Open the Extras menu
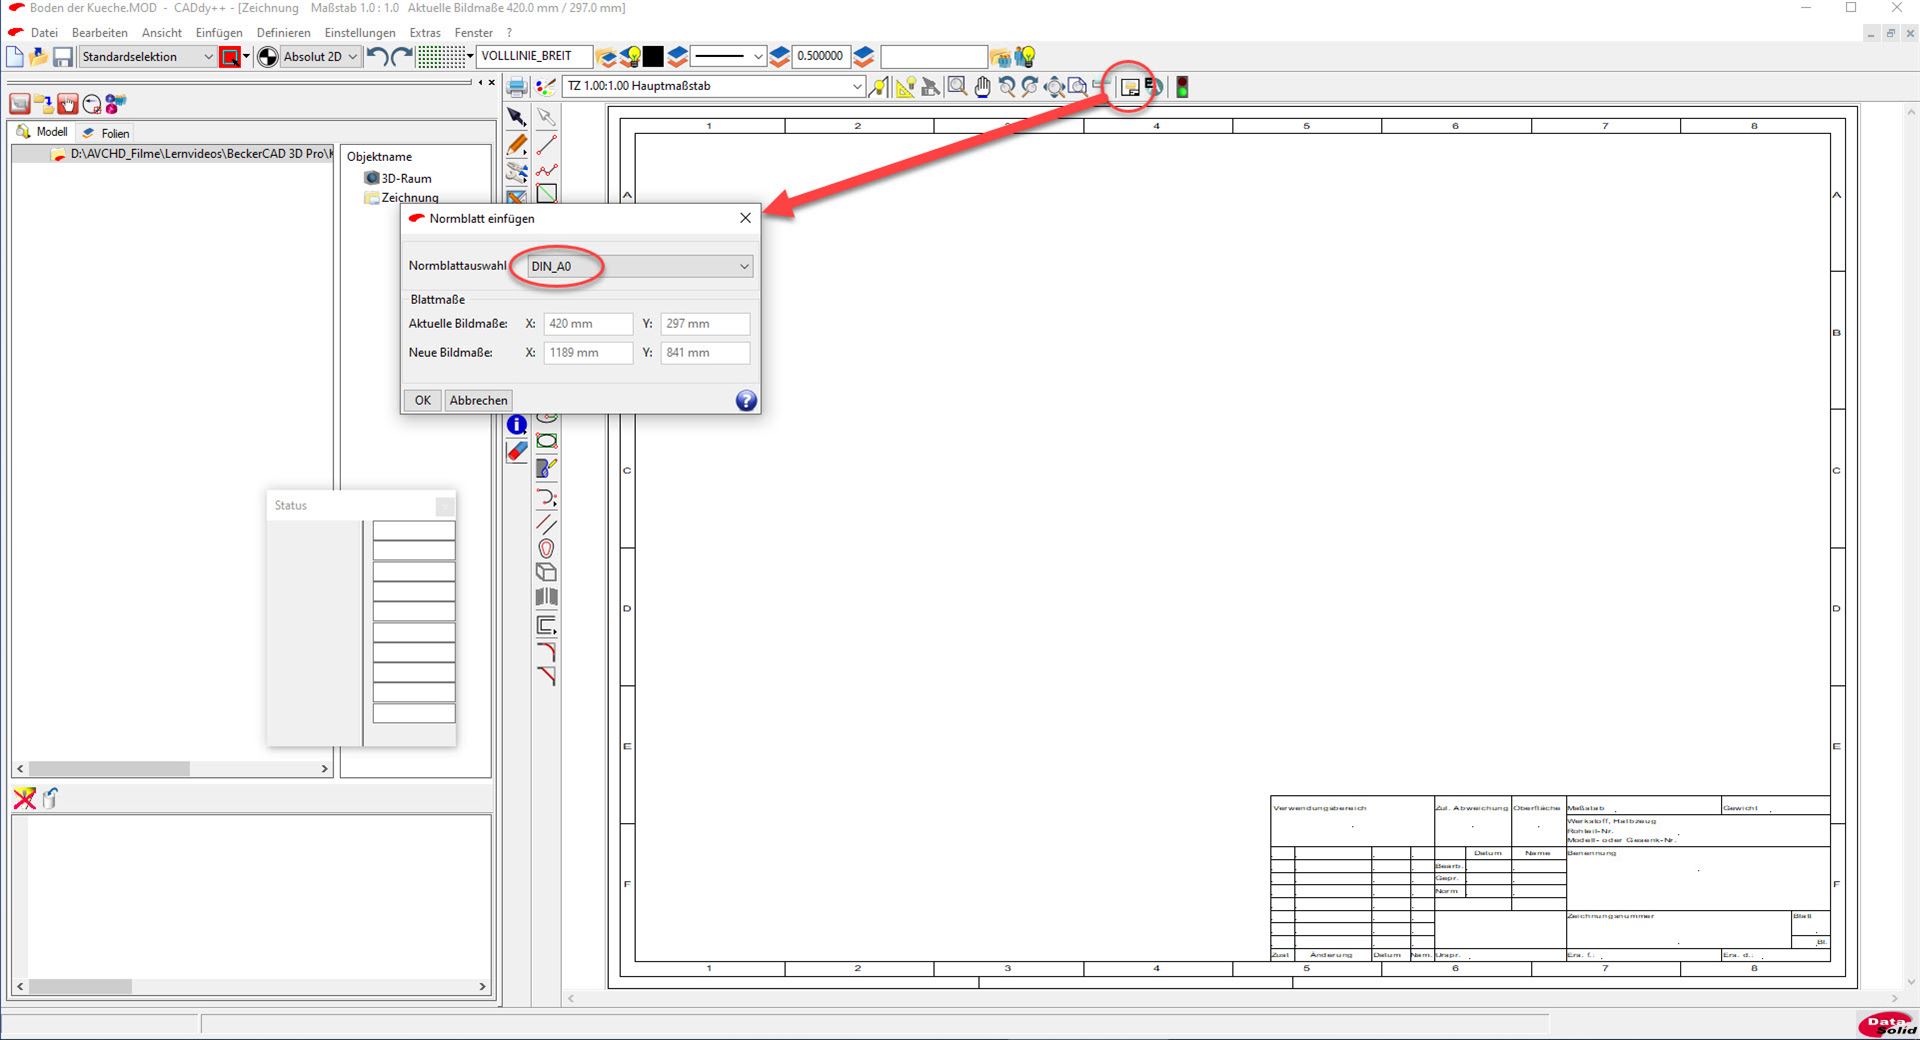 coord(425,33)
